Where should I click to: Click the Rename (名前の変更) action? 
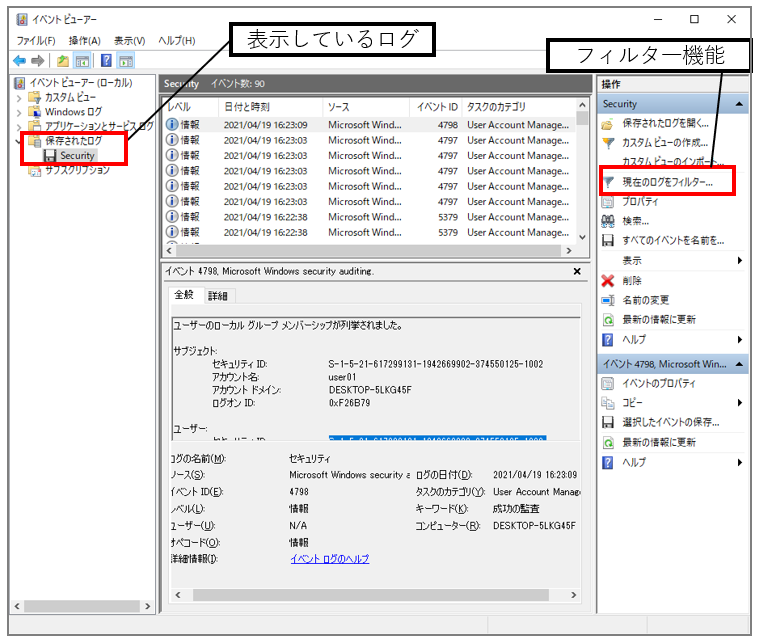(645, 300)
